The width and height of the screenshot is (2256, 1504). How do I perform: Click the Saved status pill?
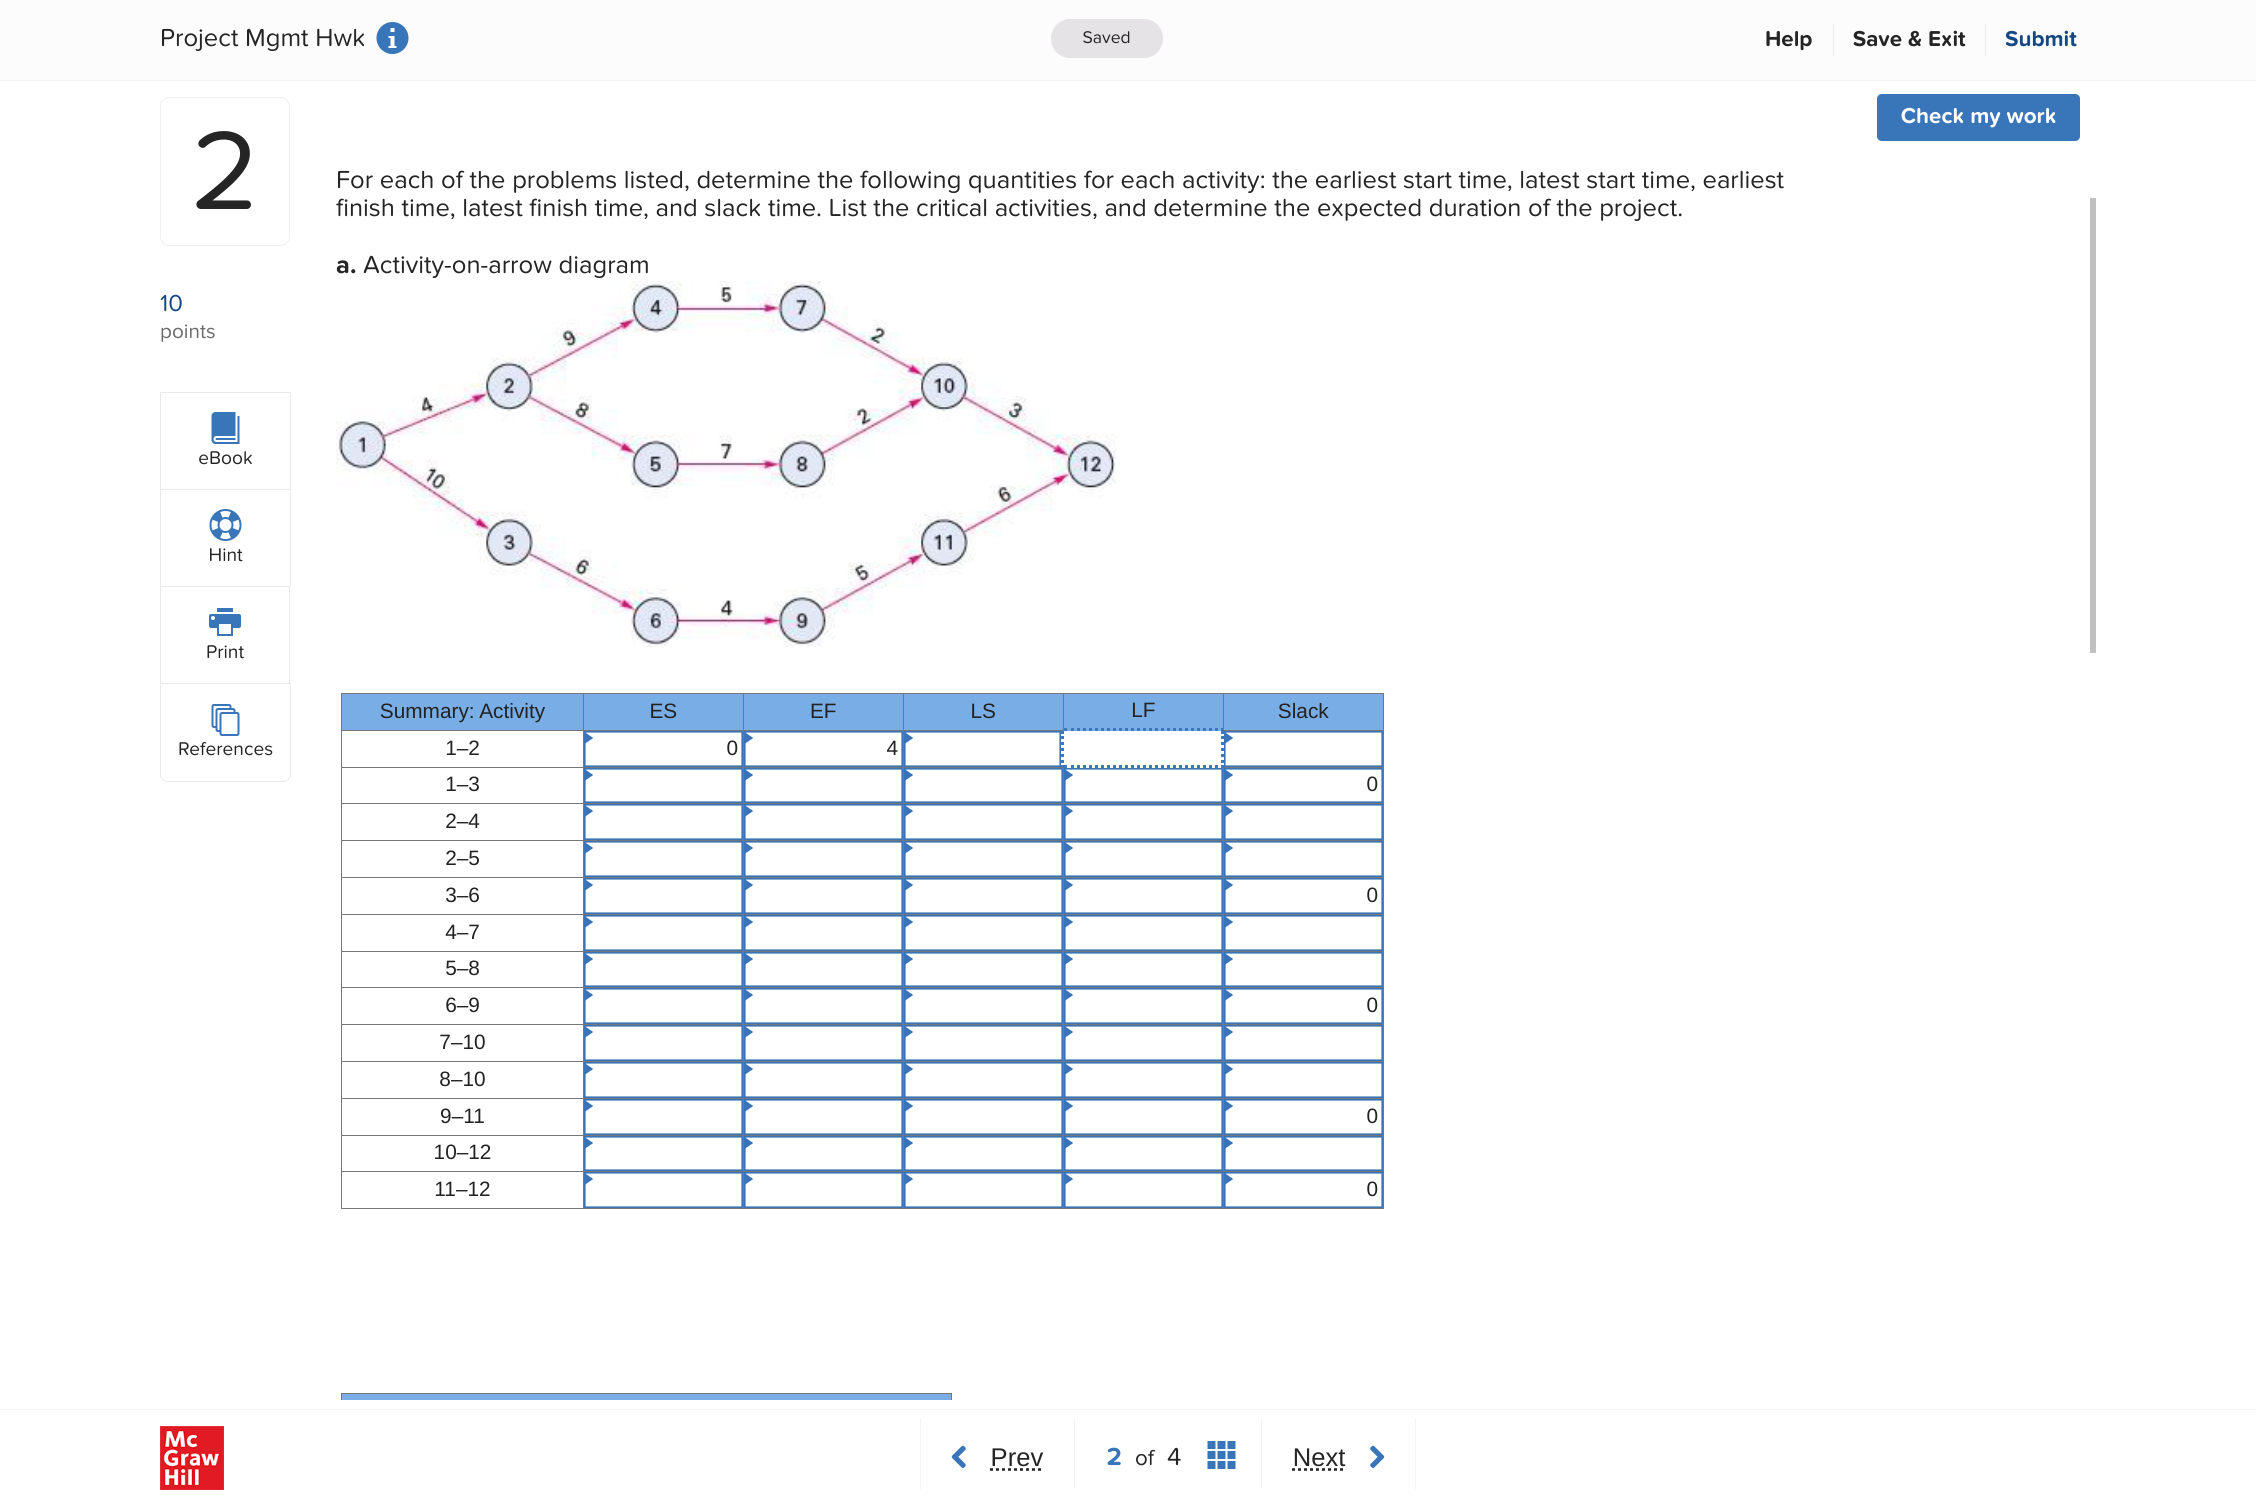1106,37
